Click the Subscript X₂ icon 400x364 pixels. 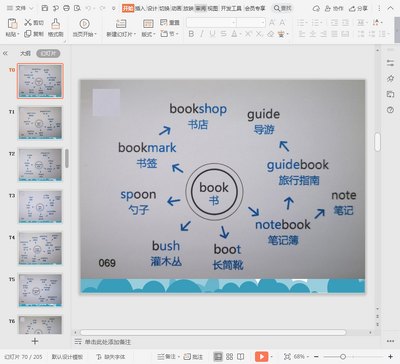coord(260,34)
